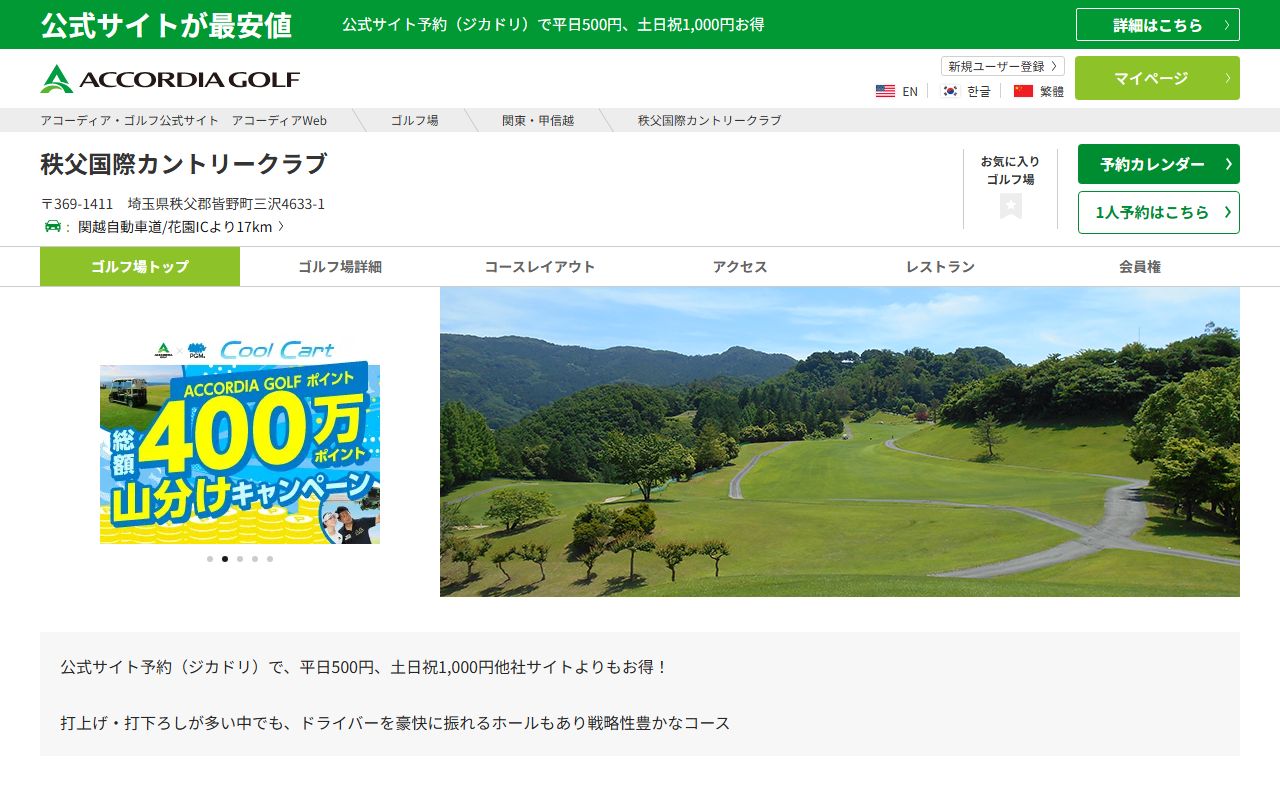Viewport: 1280px width, 800px height.
Task: Click 新規ユーザー登録 link
Action: click(x=1003, y=66)
